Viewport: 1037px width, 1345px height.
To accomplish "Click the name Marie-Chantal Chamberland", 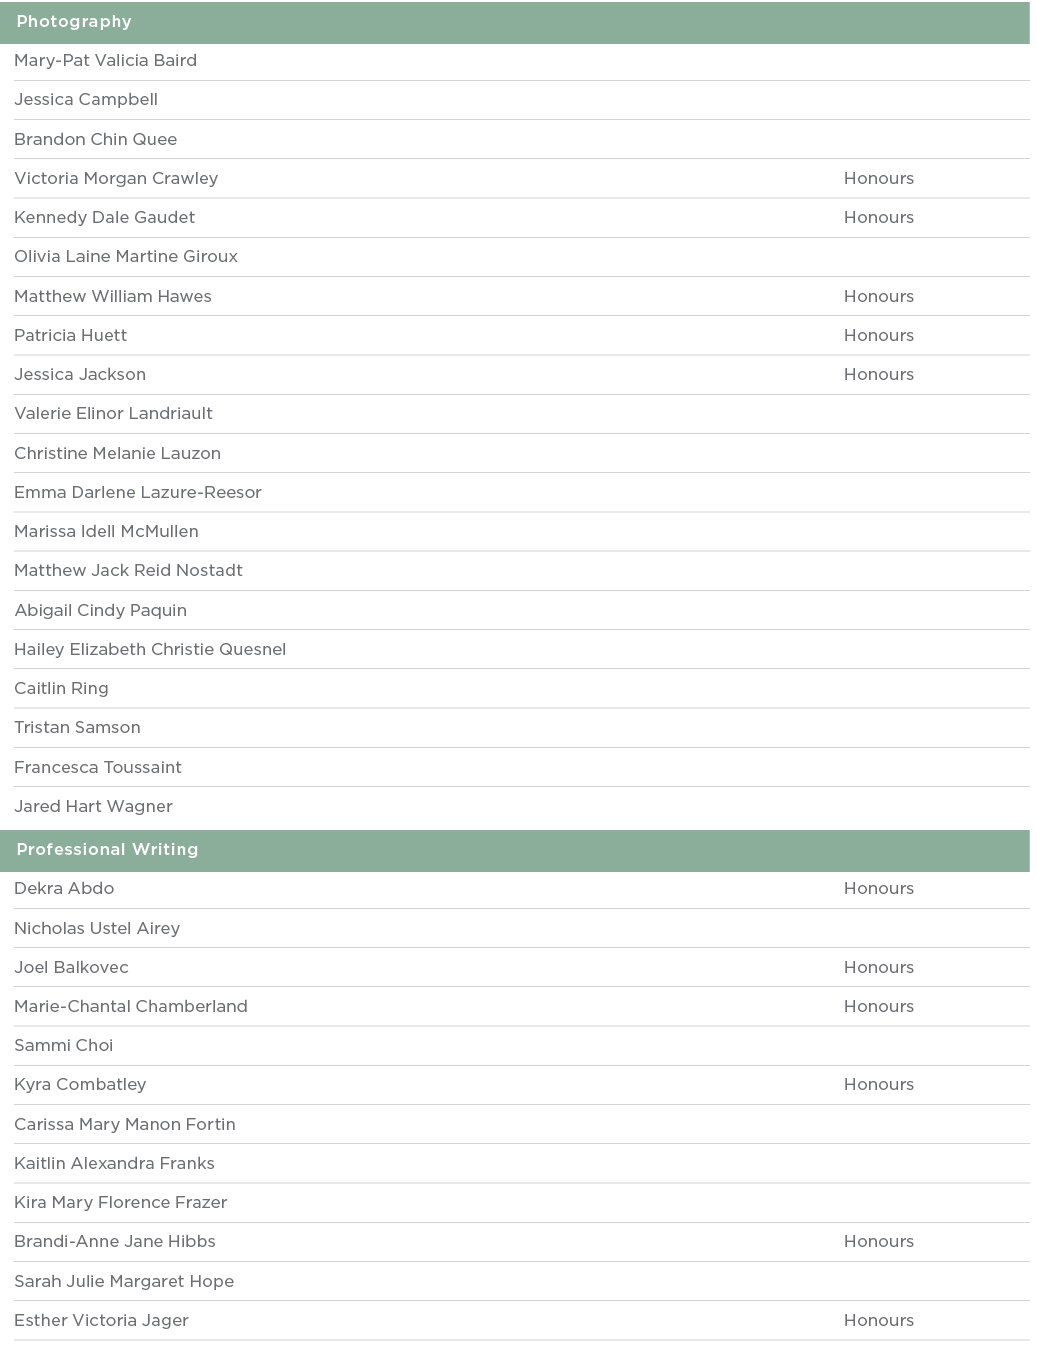I will point(131,1007).
